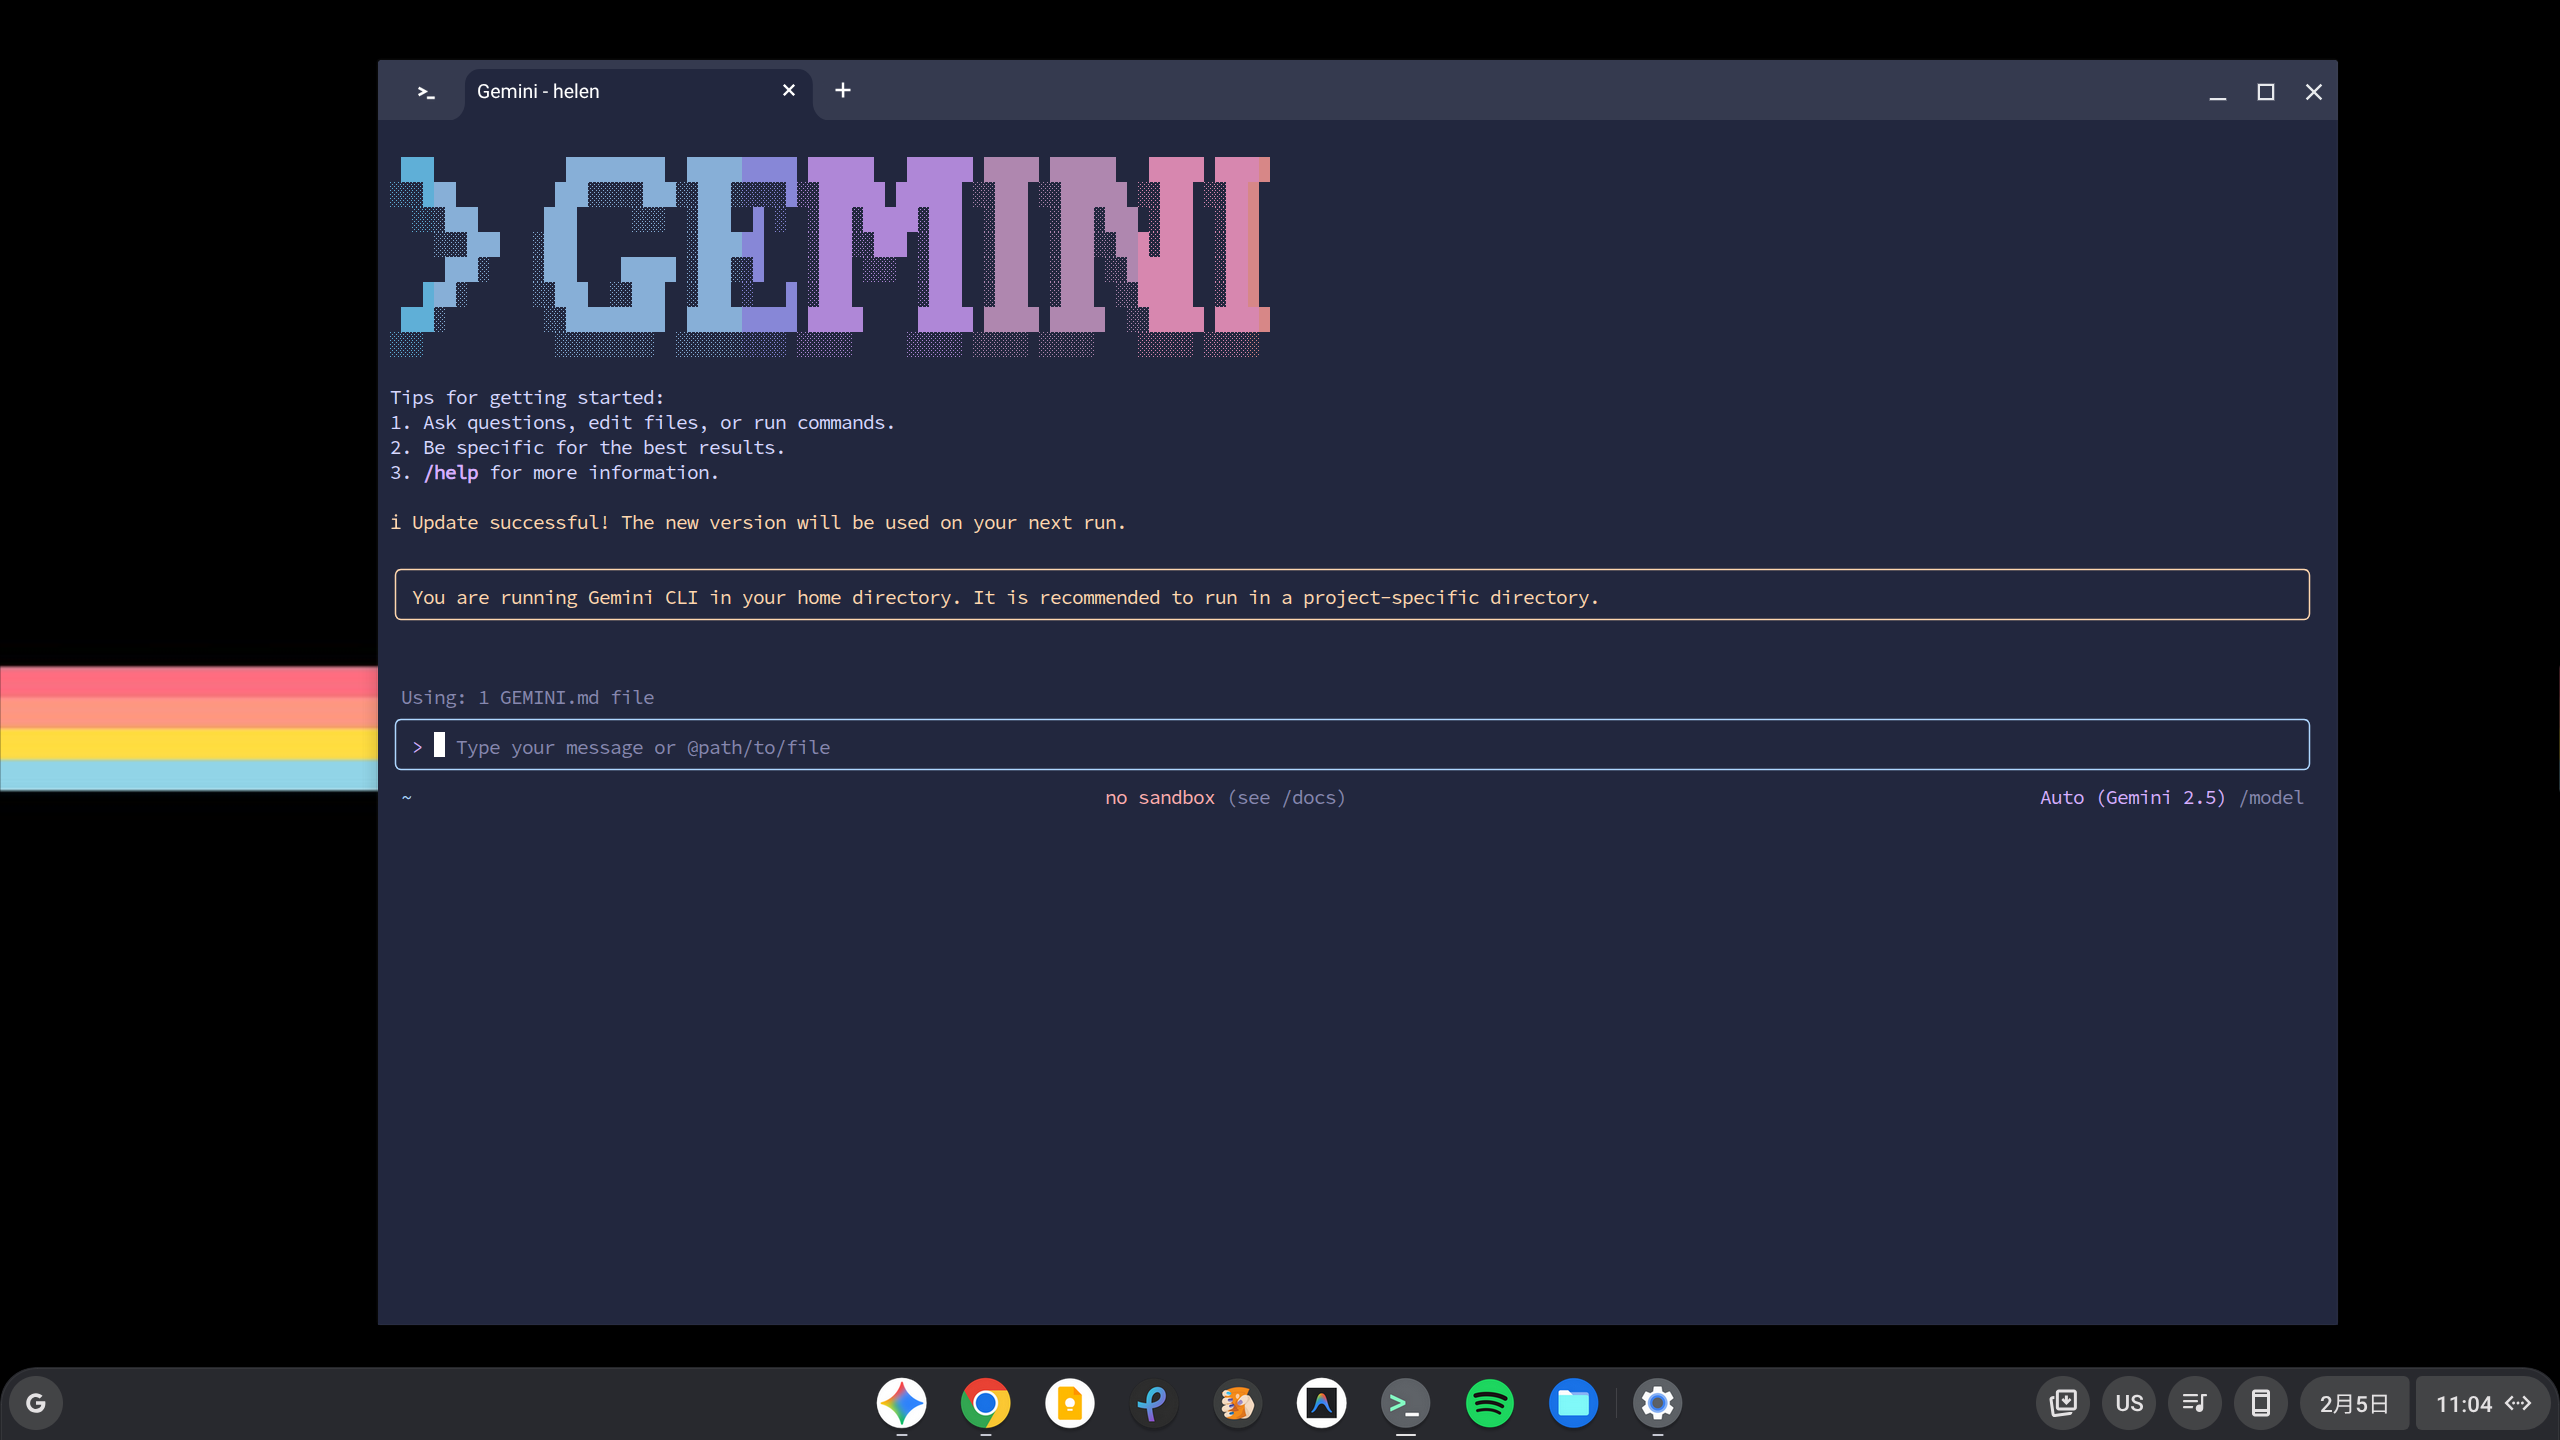The height and width of the screenshot is (1440, 2560).
Task: Follow the /docs link in the status bar
Action: (x=1311, y=797)
